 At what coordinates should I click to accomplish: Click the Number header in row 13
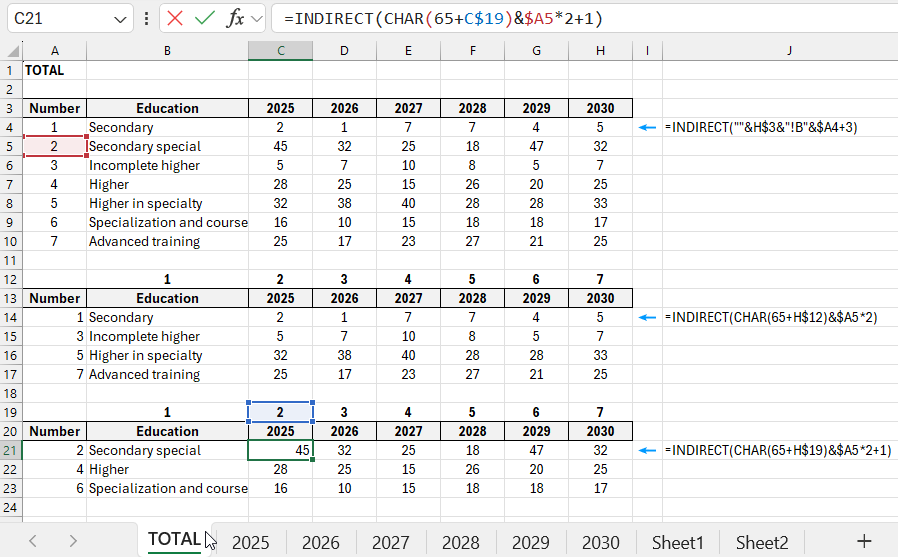click(54, 298)
